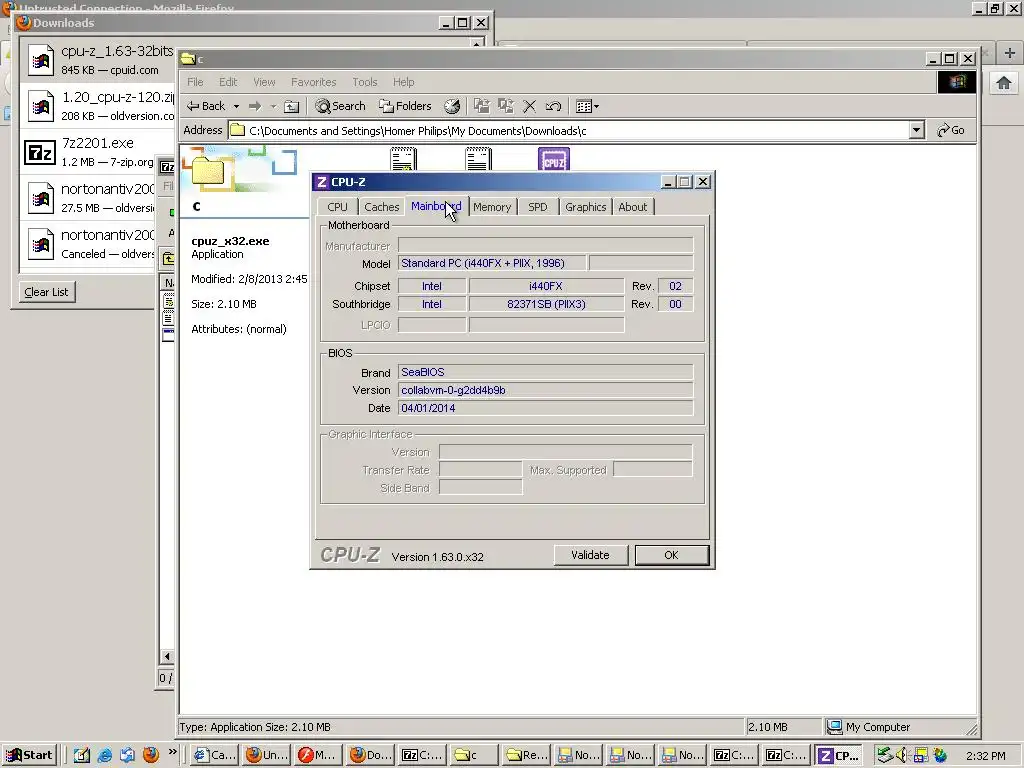Screen dimensions: 1024x768
Task: Open the Edit menu in Explorer
Action: [x=228, y=82]
